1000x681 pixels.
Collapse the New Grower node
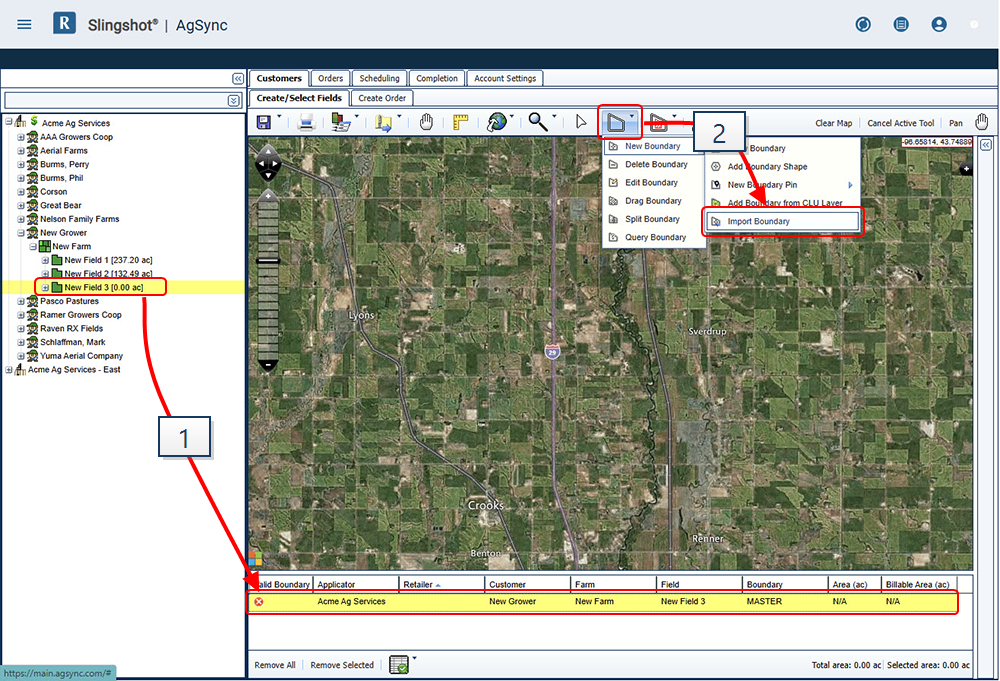[20, 233]
